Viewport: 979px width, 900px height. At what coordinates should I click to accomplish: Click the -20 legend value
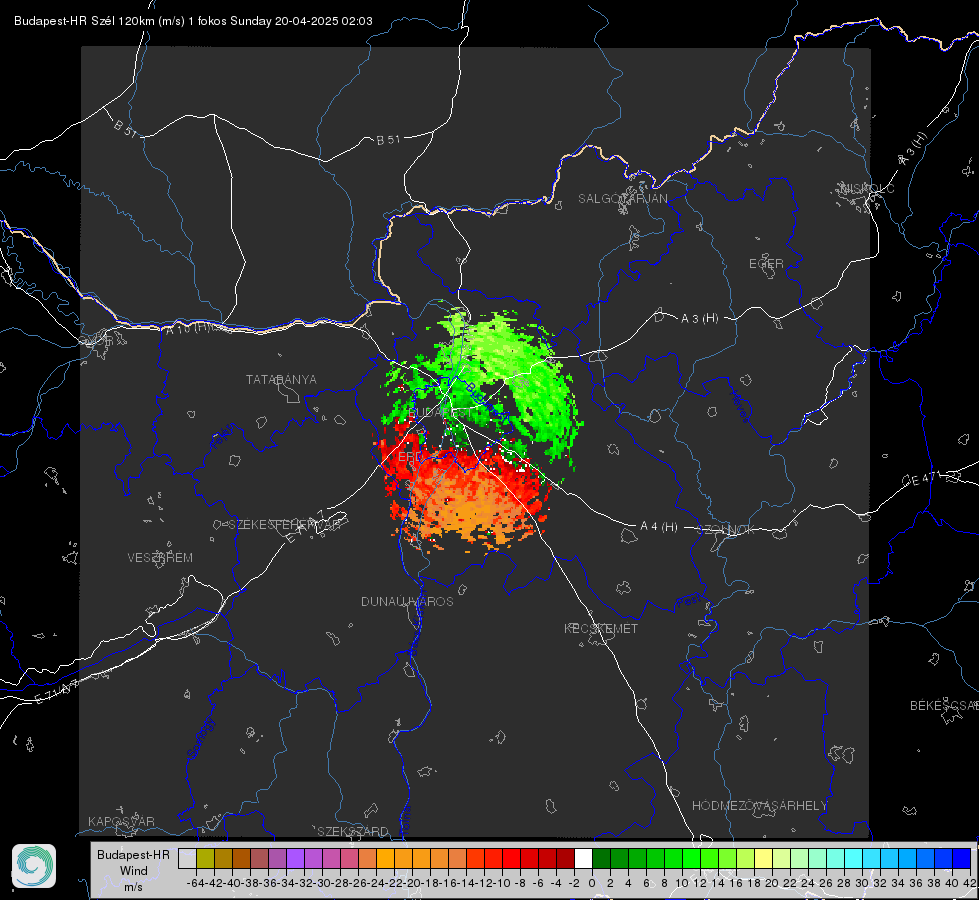click(412, 883)
